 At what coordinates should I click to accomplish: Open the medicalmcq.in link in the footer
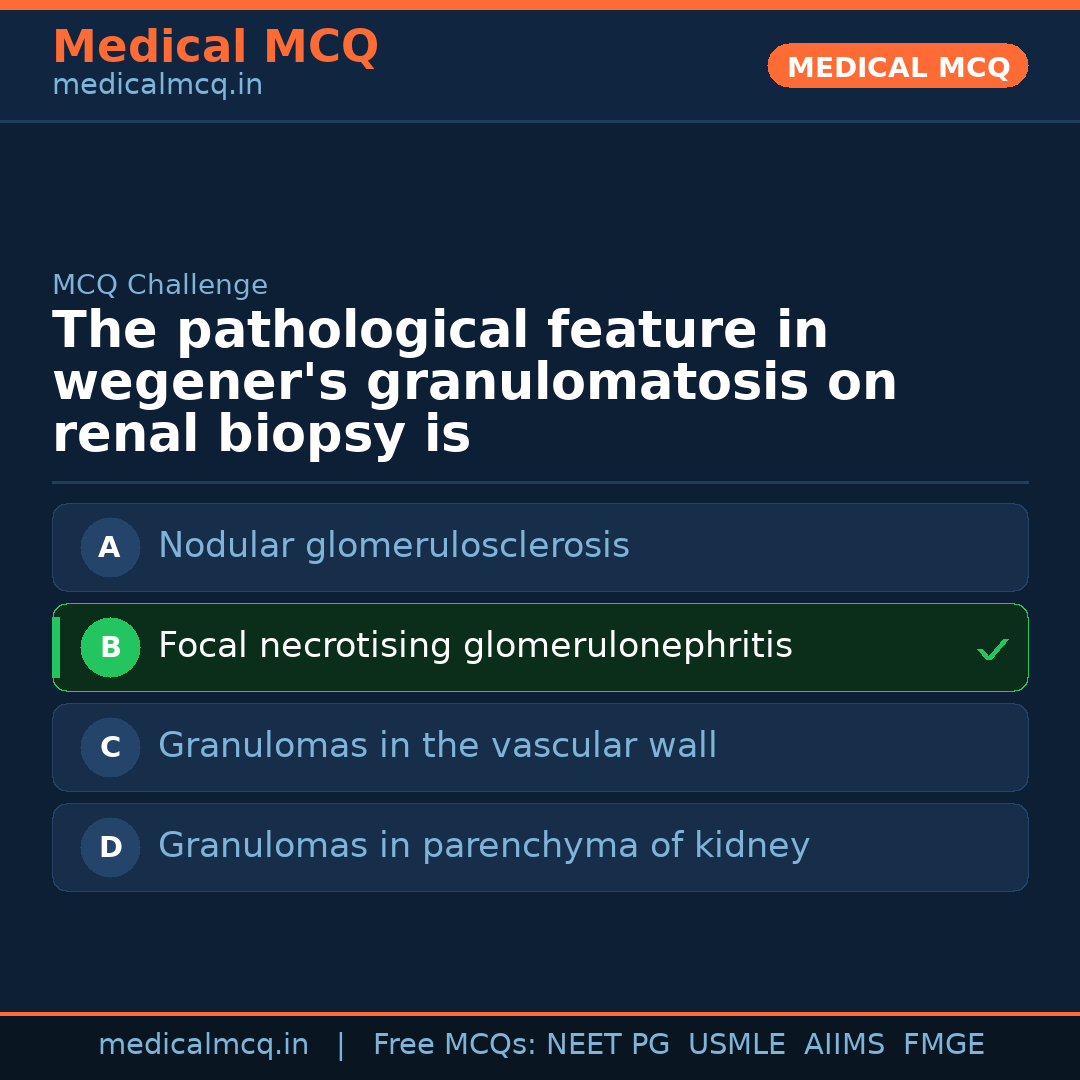203,1045
